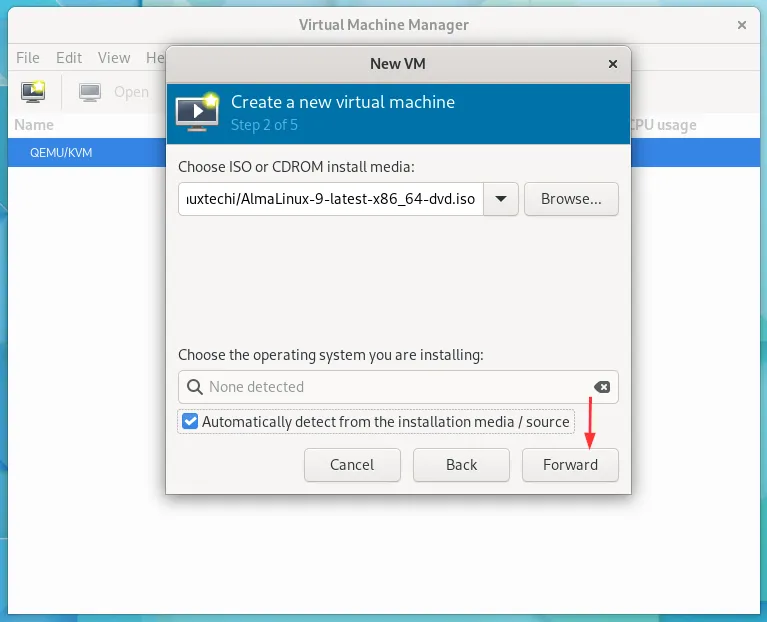Select the QEMU/KVM connection row

point(87,153)
